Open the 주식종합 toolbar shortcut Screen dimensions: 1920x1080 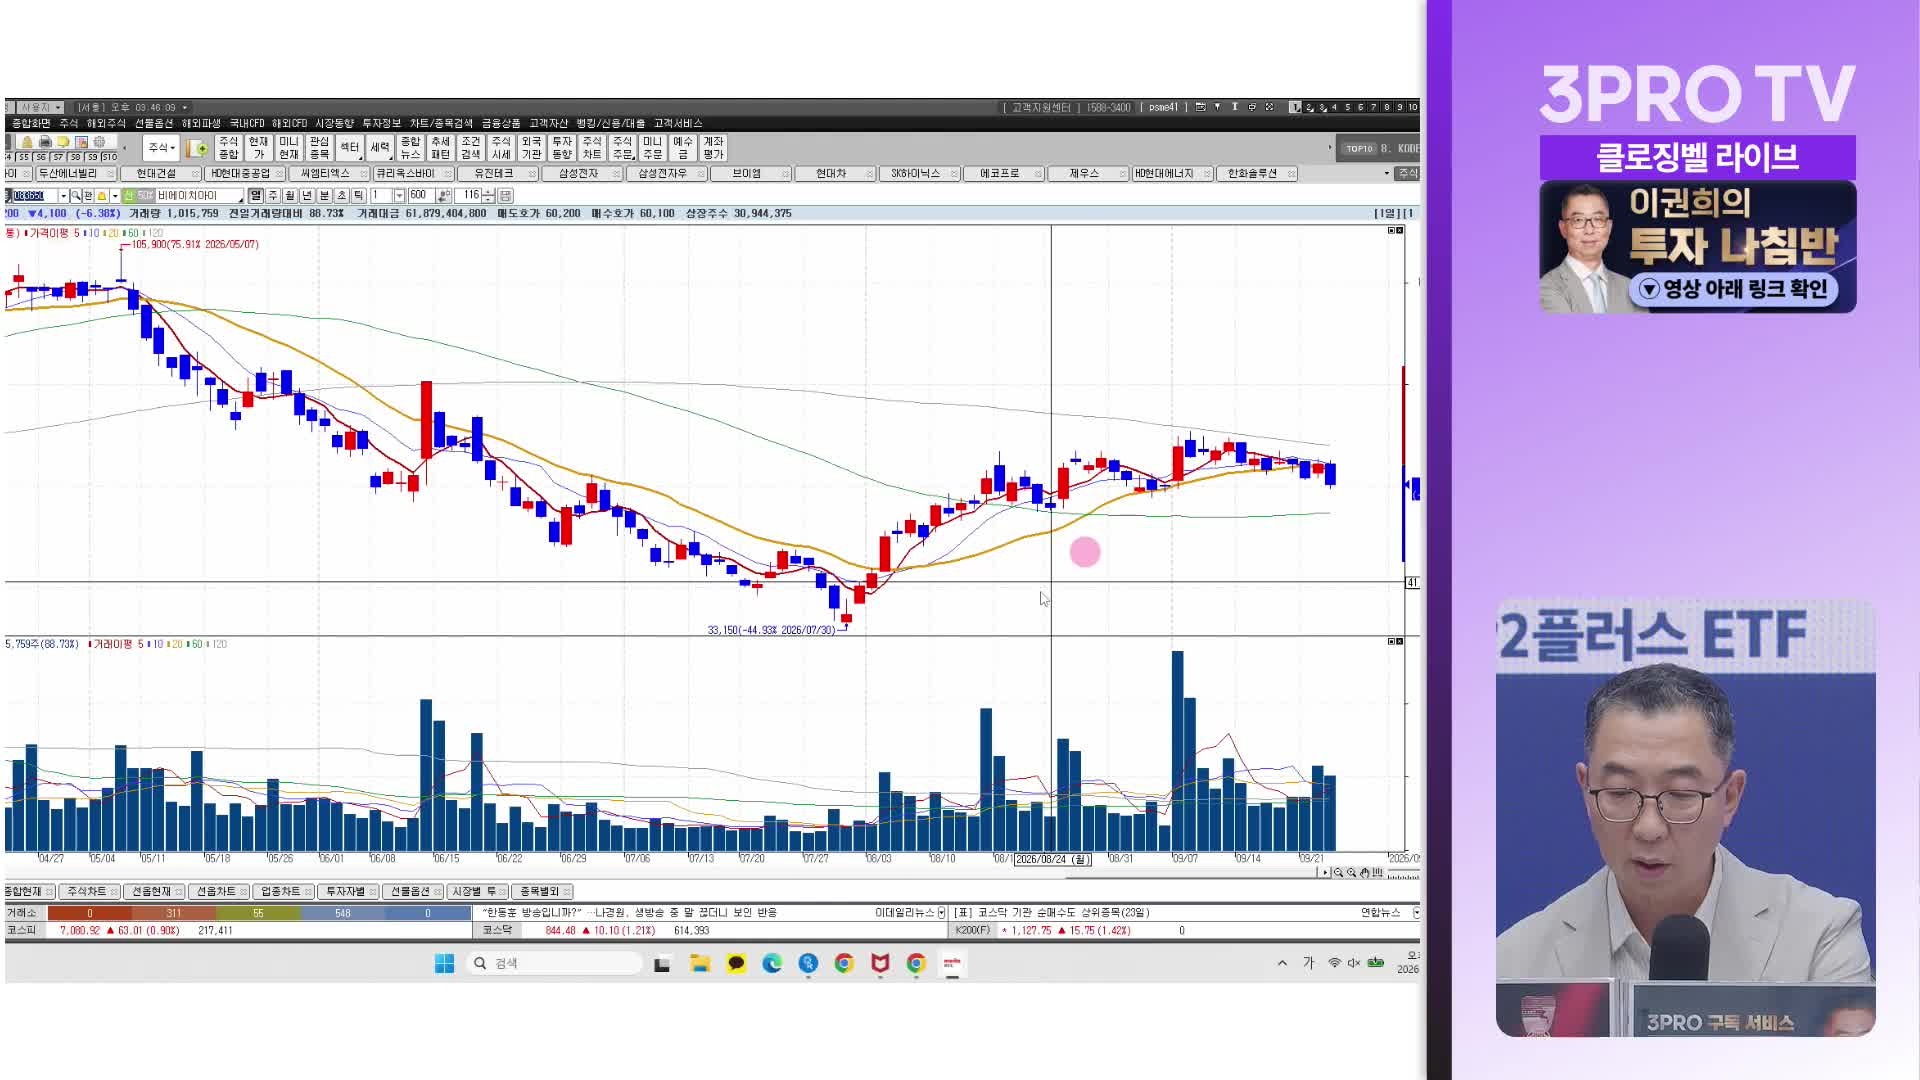228,148
